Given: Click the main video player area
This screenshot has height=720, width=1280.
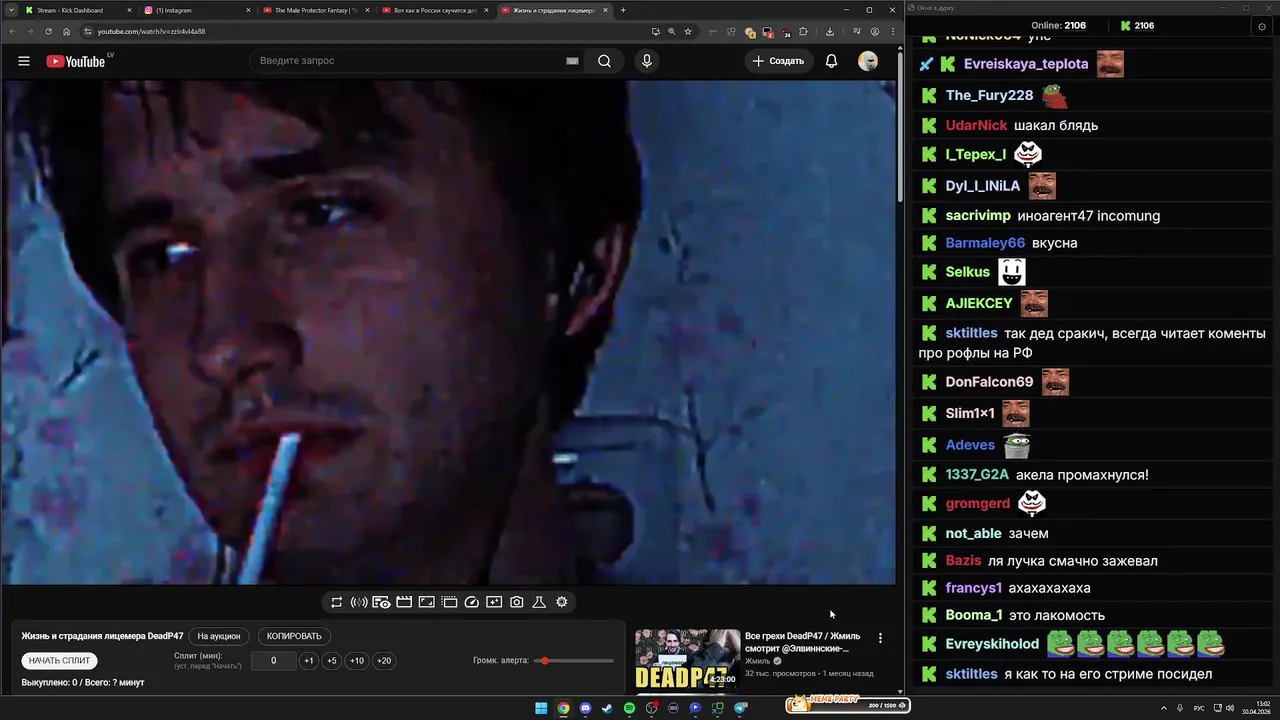Looking at the screenshot, I should click(448, 332).
